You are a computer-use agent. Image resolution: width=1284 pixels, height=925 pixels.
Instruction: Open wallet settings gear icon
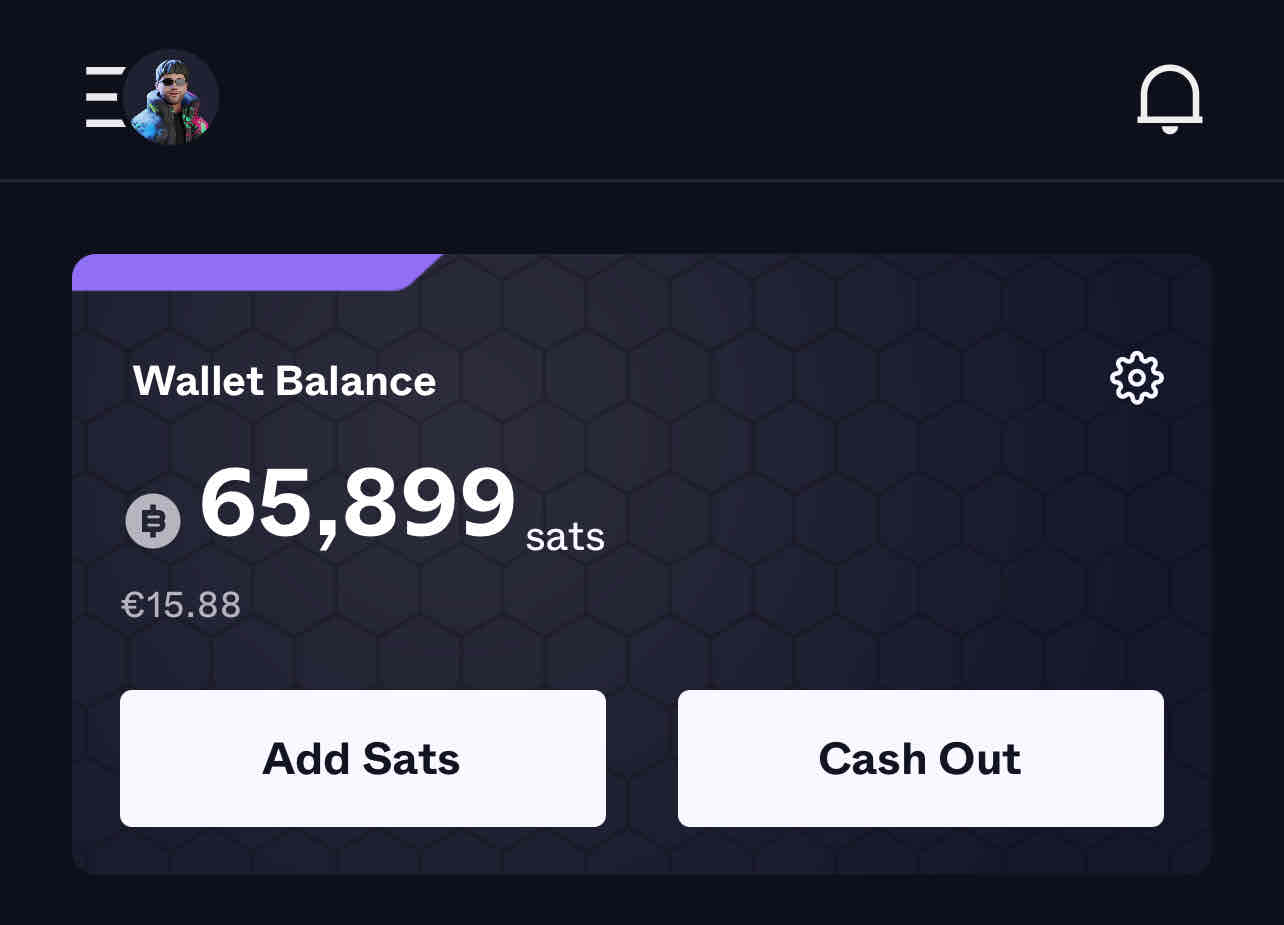click(1137, 378)
